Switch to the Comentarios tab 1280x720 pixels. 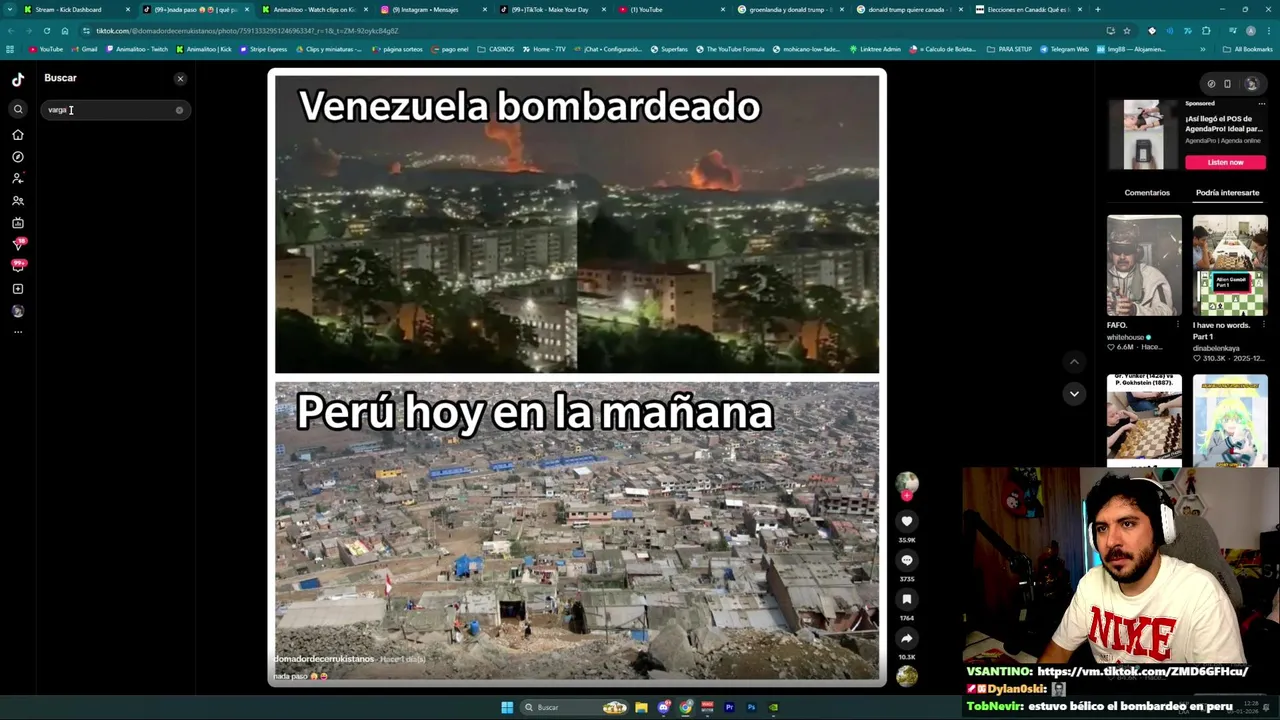pyautogui.click(x=1147, y=193)
